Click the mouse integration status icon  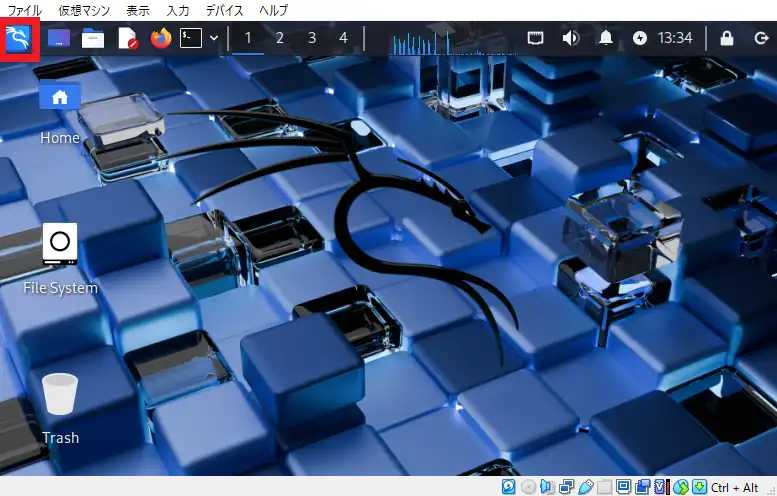[680, 487]
